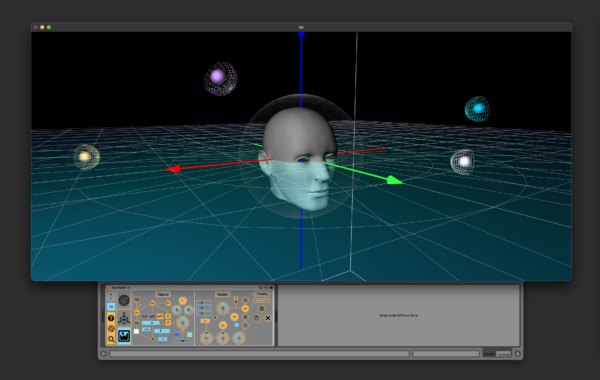The image size is (600, 380).
Task: Click the upper large knob in Models
Action: [223, 308]
